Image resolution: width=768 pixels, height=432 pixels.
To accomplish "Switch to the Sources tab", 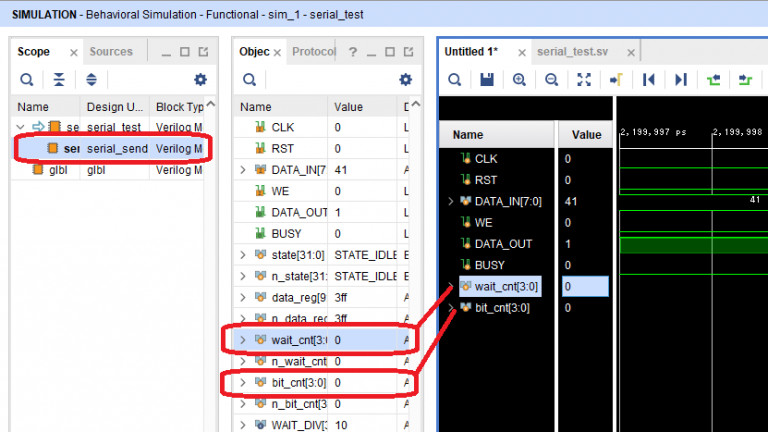I will click(x=110, y=52).
